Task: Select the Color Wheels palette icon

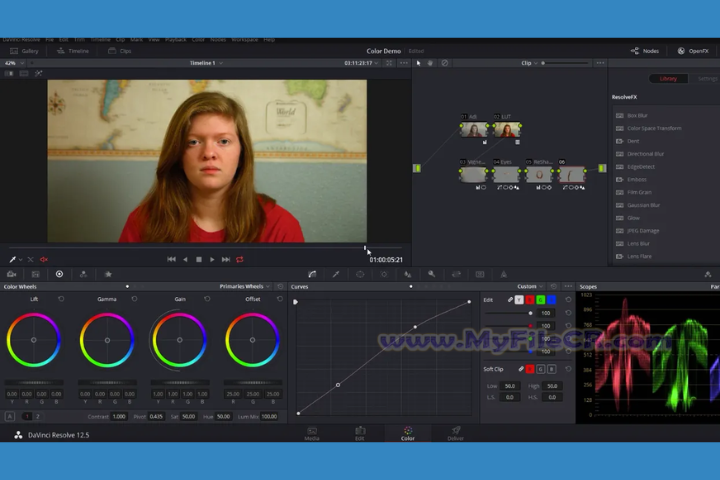Action: [x=59, y=274]
